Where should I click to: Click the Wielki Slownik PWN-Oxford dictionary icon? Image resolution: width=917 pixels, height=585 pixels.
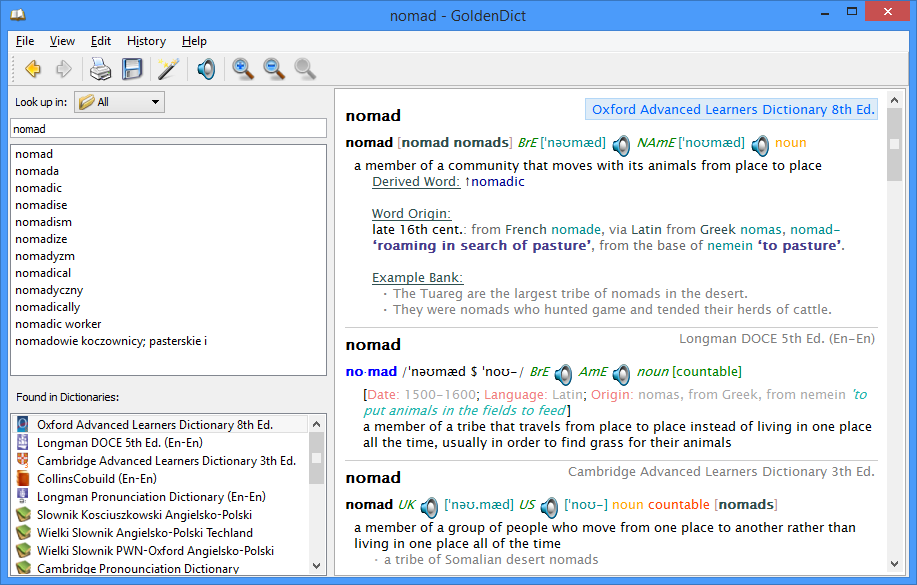(23, 550)
